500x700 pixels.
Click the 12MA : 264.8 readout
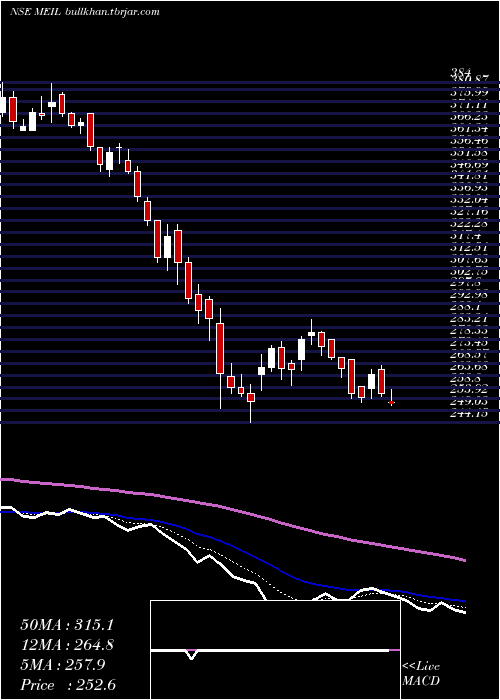67,645
